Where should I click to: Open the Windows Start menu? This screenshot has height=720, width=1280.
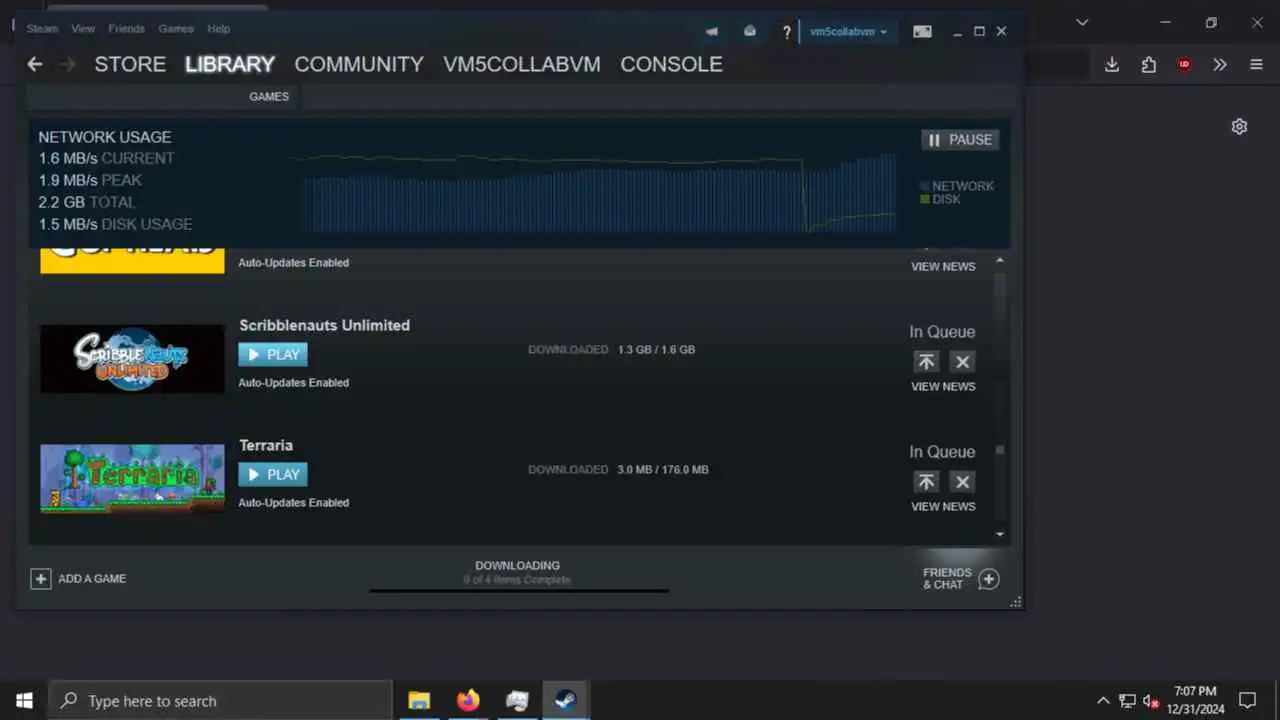pos(24,701)
